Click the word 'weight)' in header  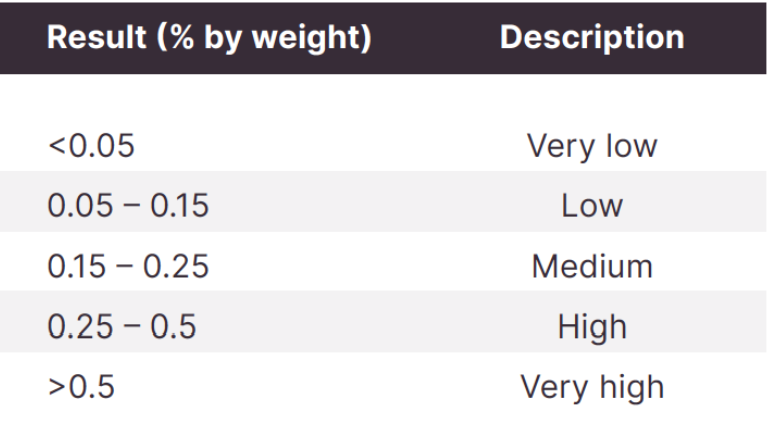point(311,38)
